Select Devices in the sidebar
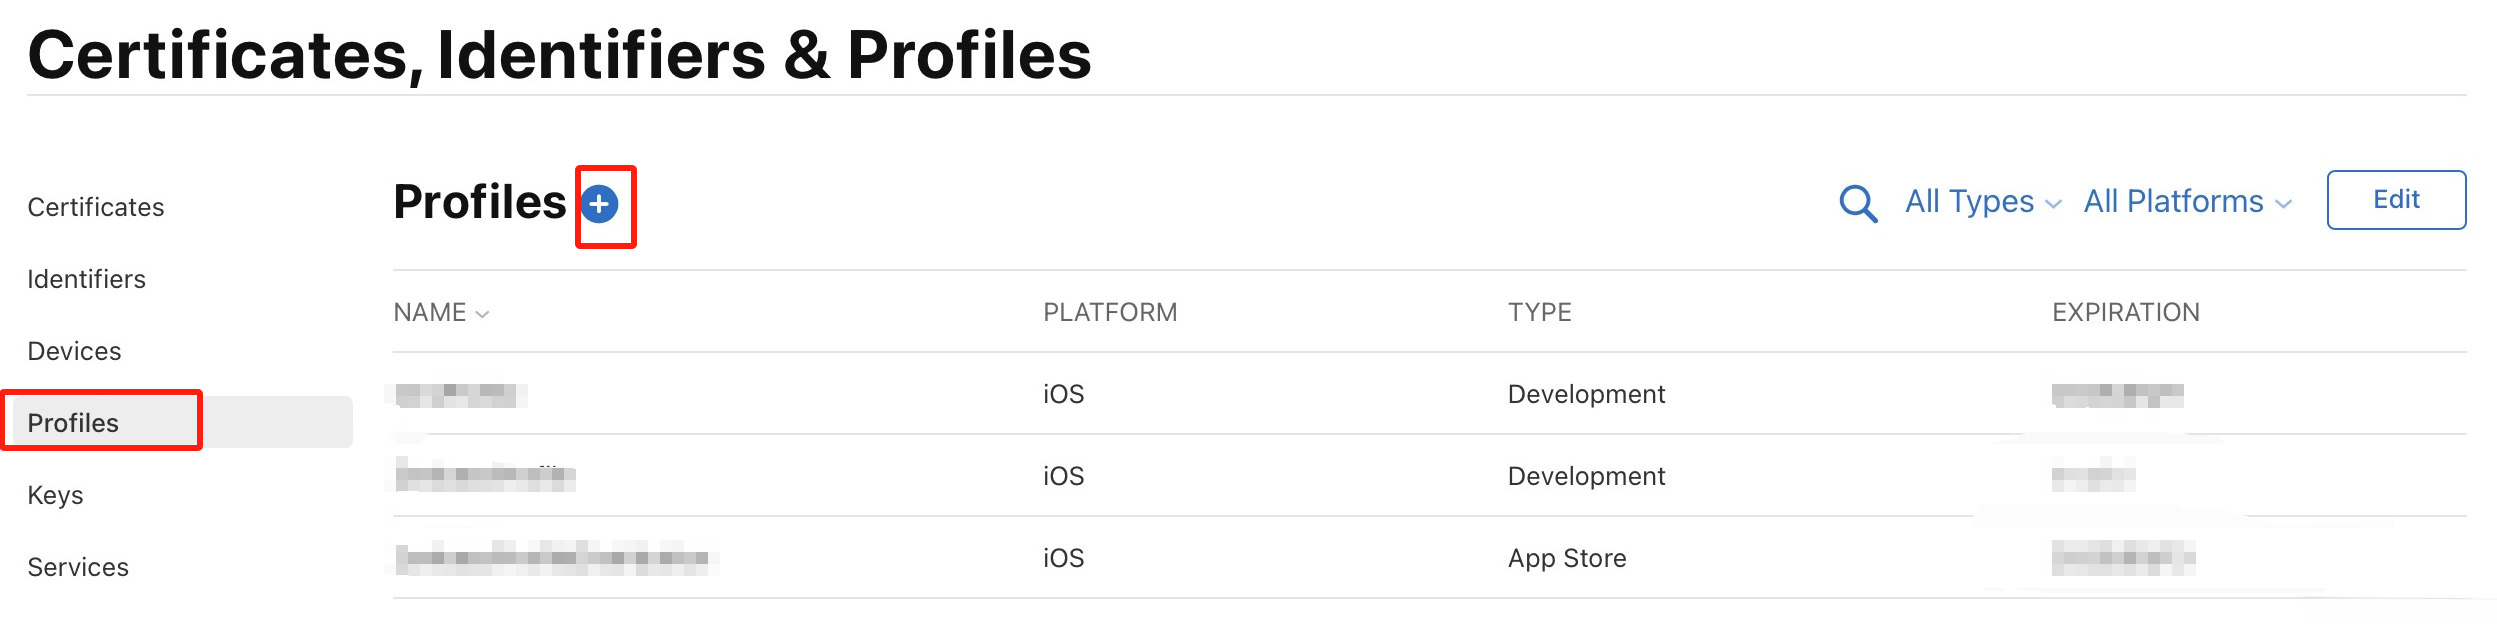 75,351
